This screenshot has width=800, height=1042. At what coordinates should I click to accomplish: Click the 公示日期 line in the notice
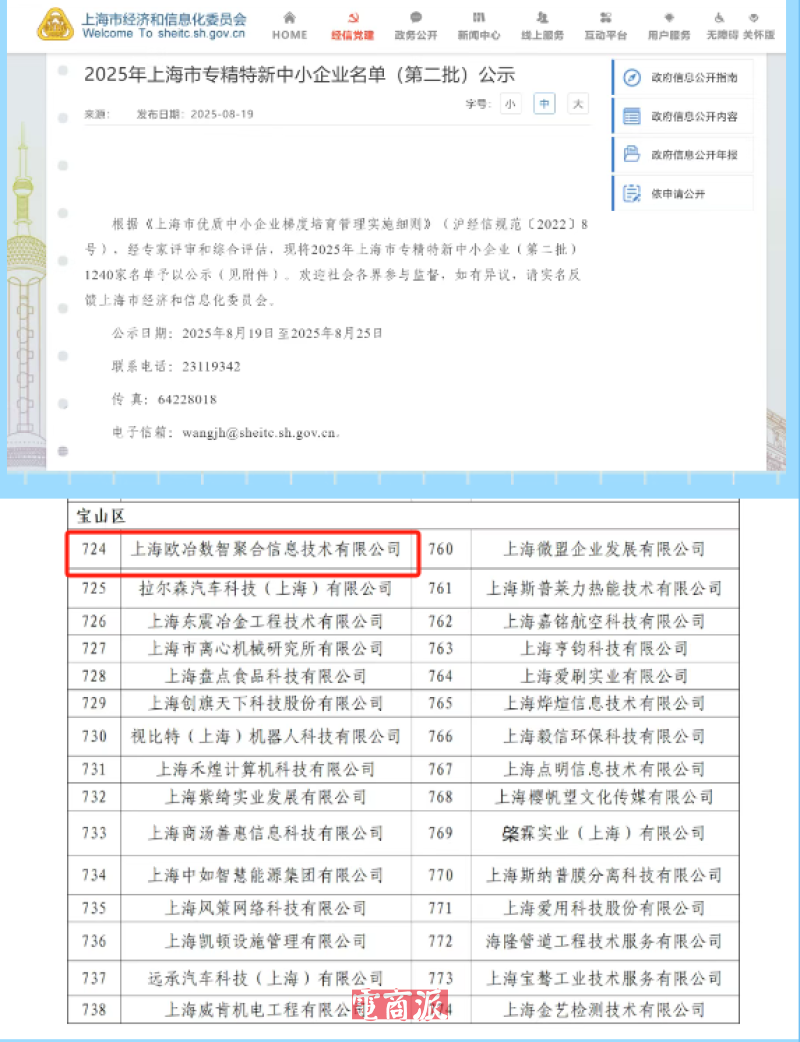[247, 333]
